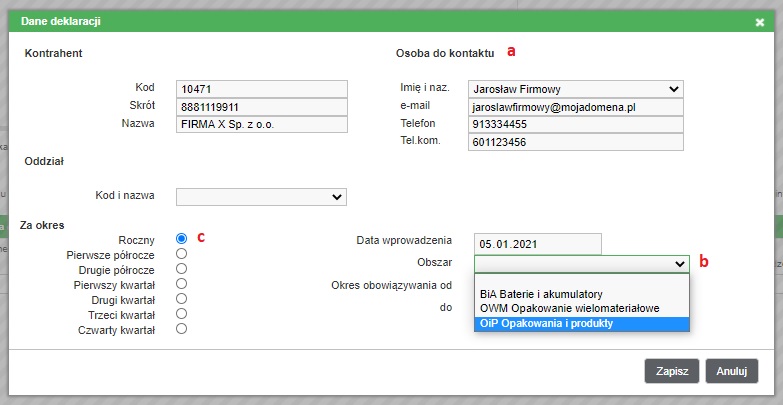Image resolution: width=783 pixels, height=405 pixels.
Task: Click the Telefon number field
Action: (x=574, y=124)
